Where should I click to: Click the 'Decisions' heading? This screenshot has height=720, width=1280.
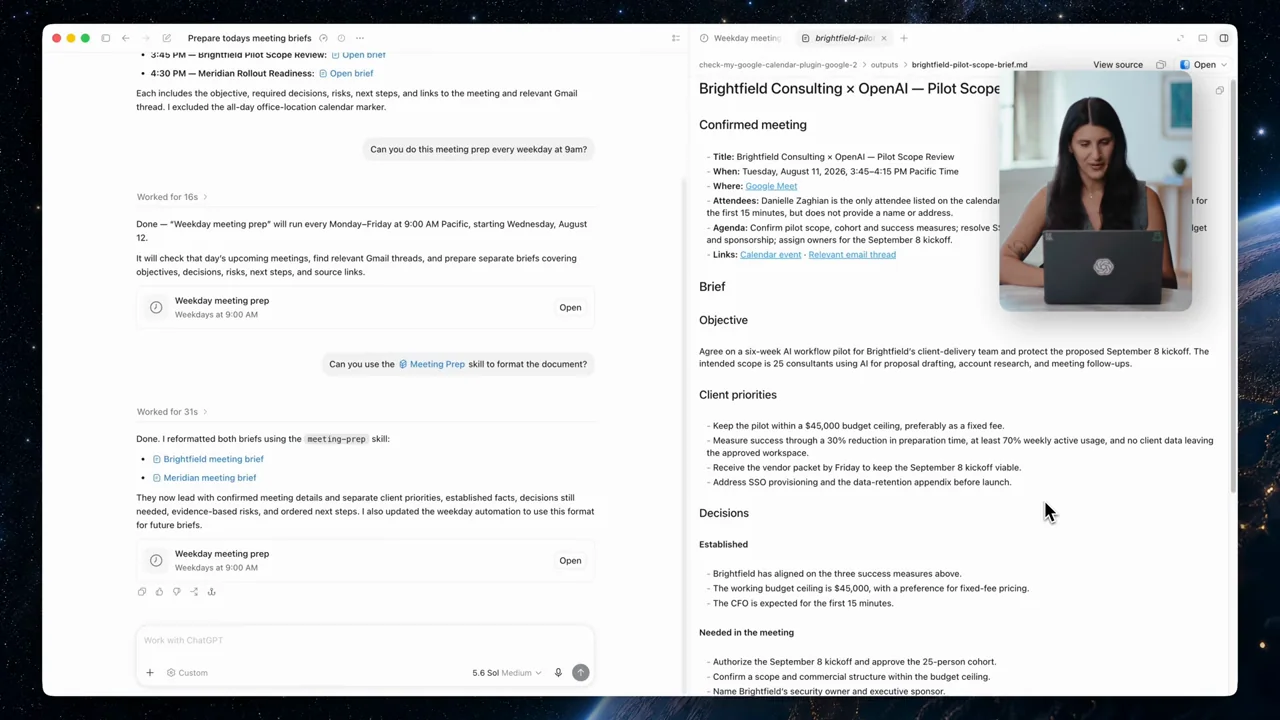724,513
